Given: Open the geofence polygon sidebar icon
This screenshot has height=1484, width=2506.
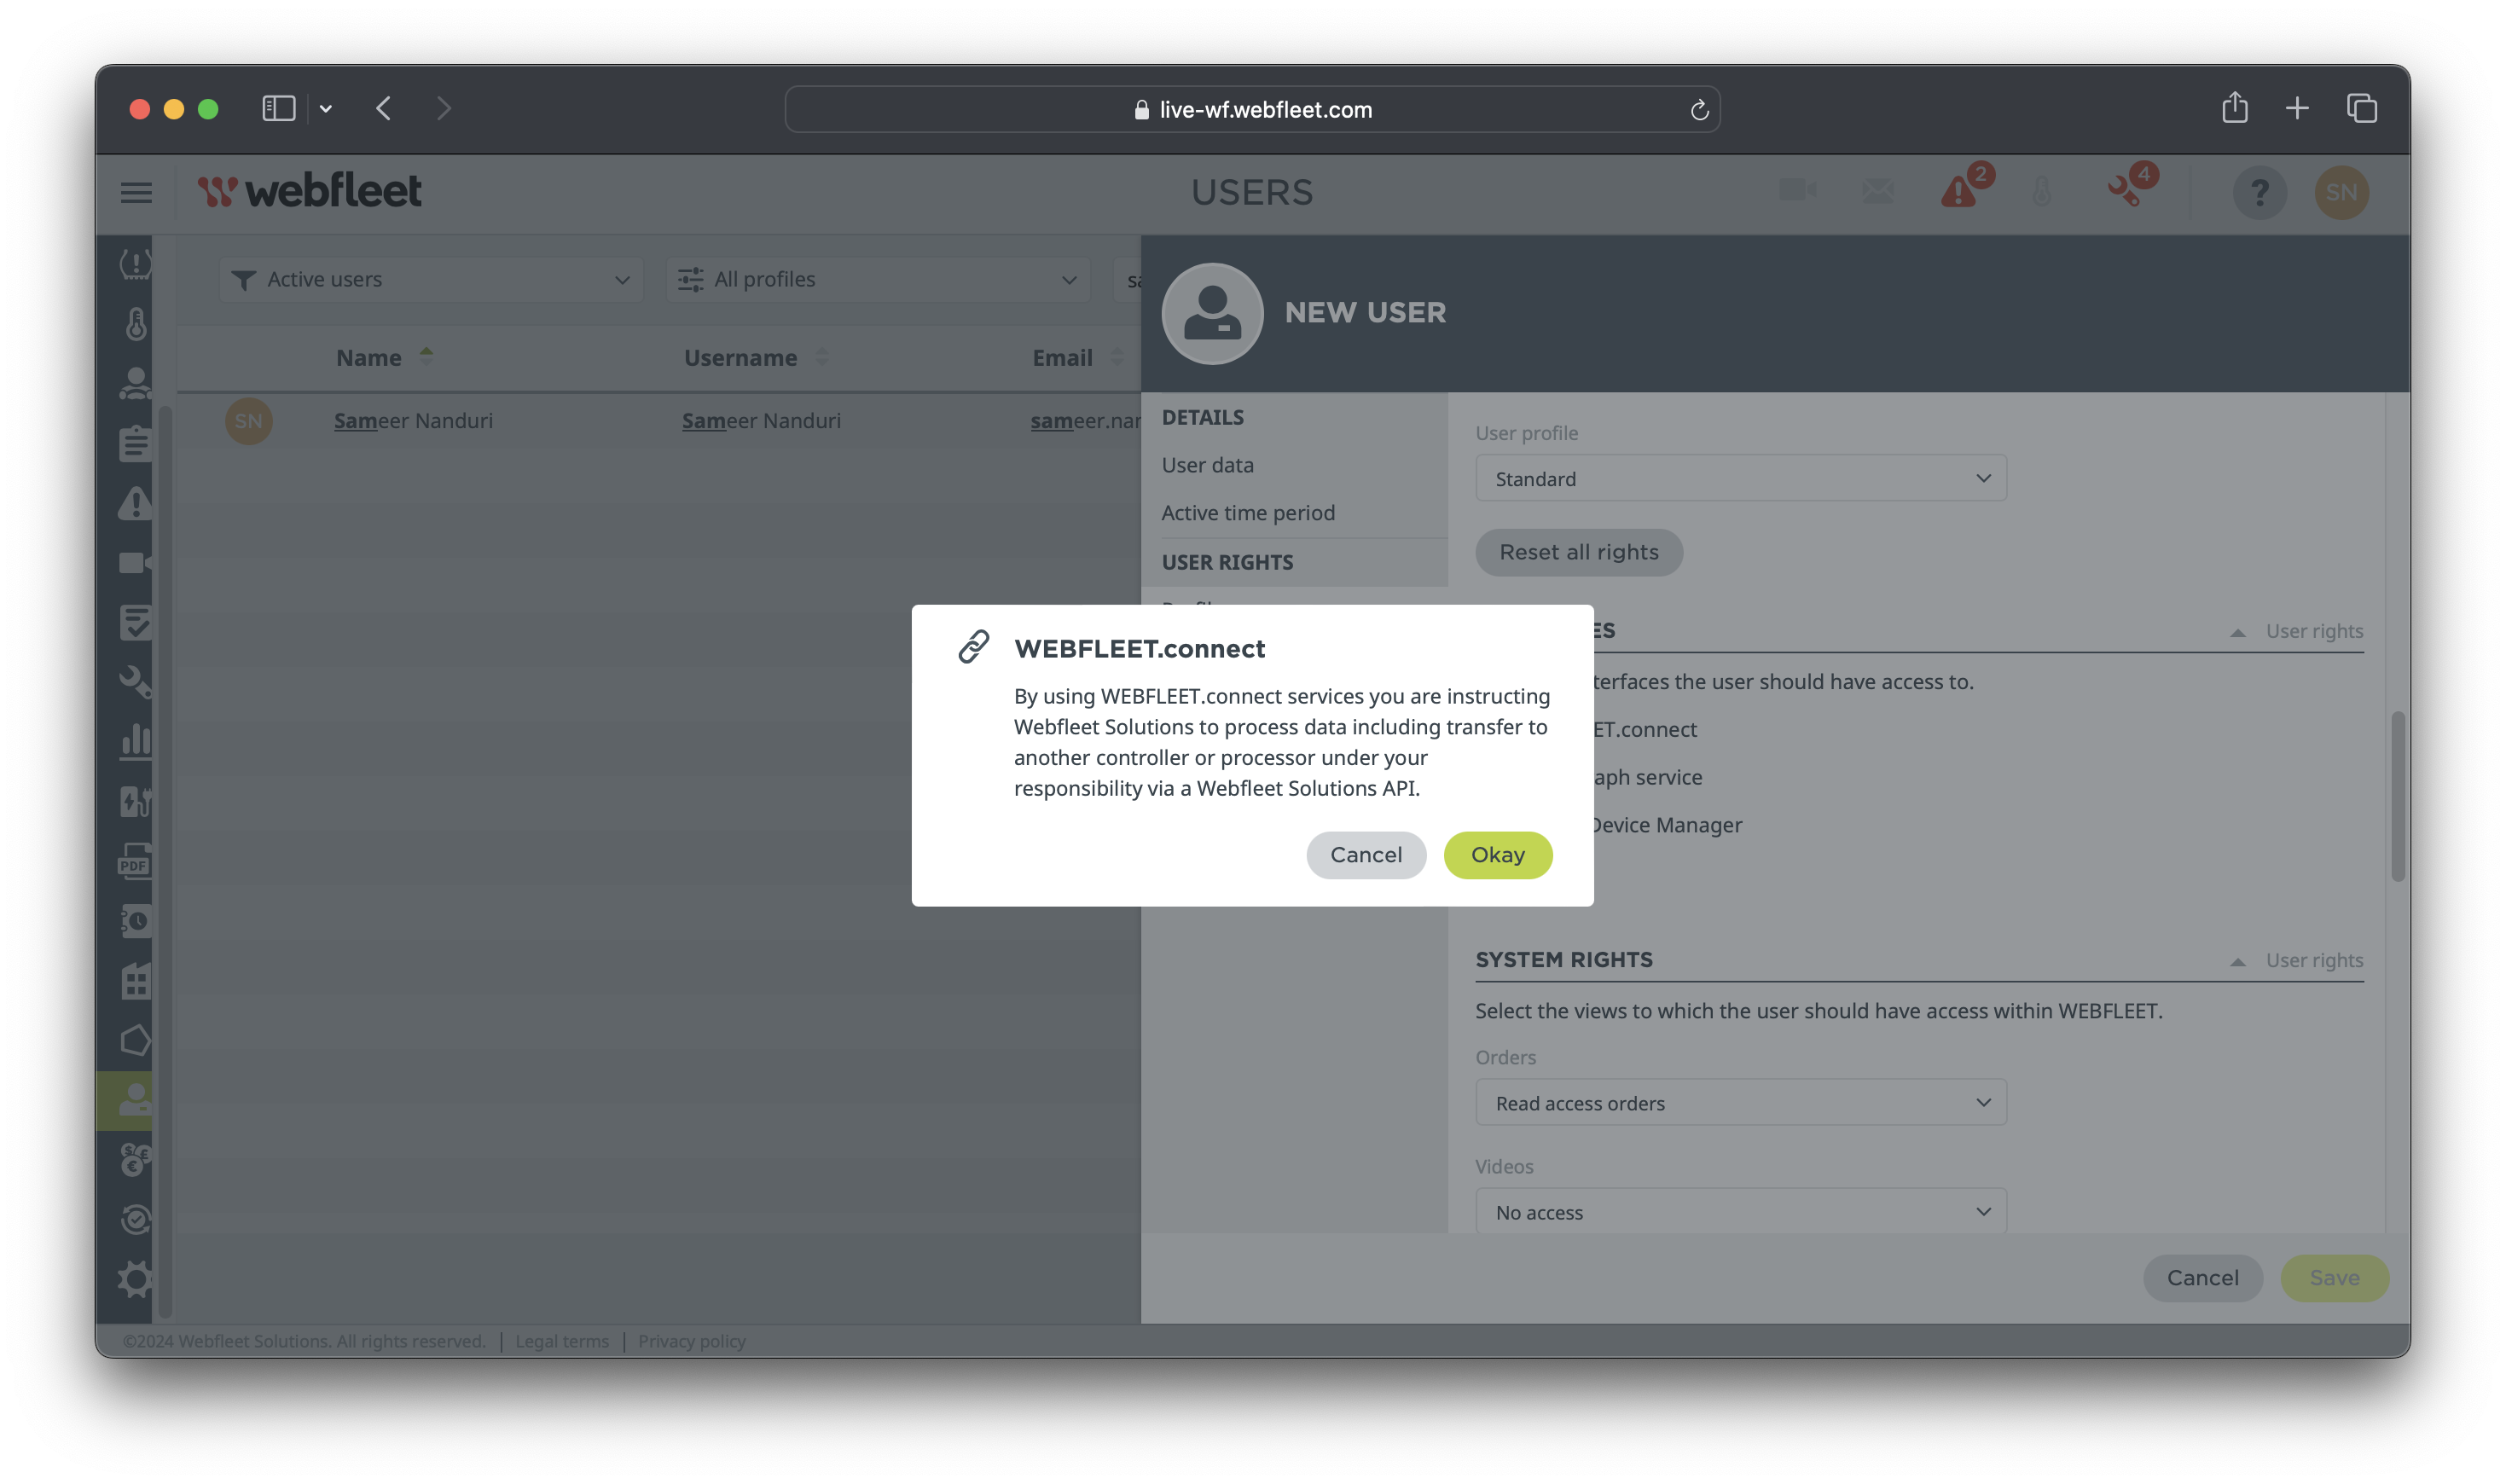Looking at the screenshot, I should 136,1041.
